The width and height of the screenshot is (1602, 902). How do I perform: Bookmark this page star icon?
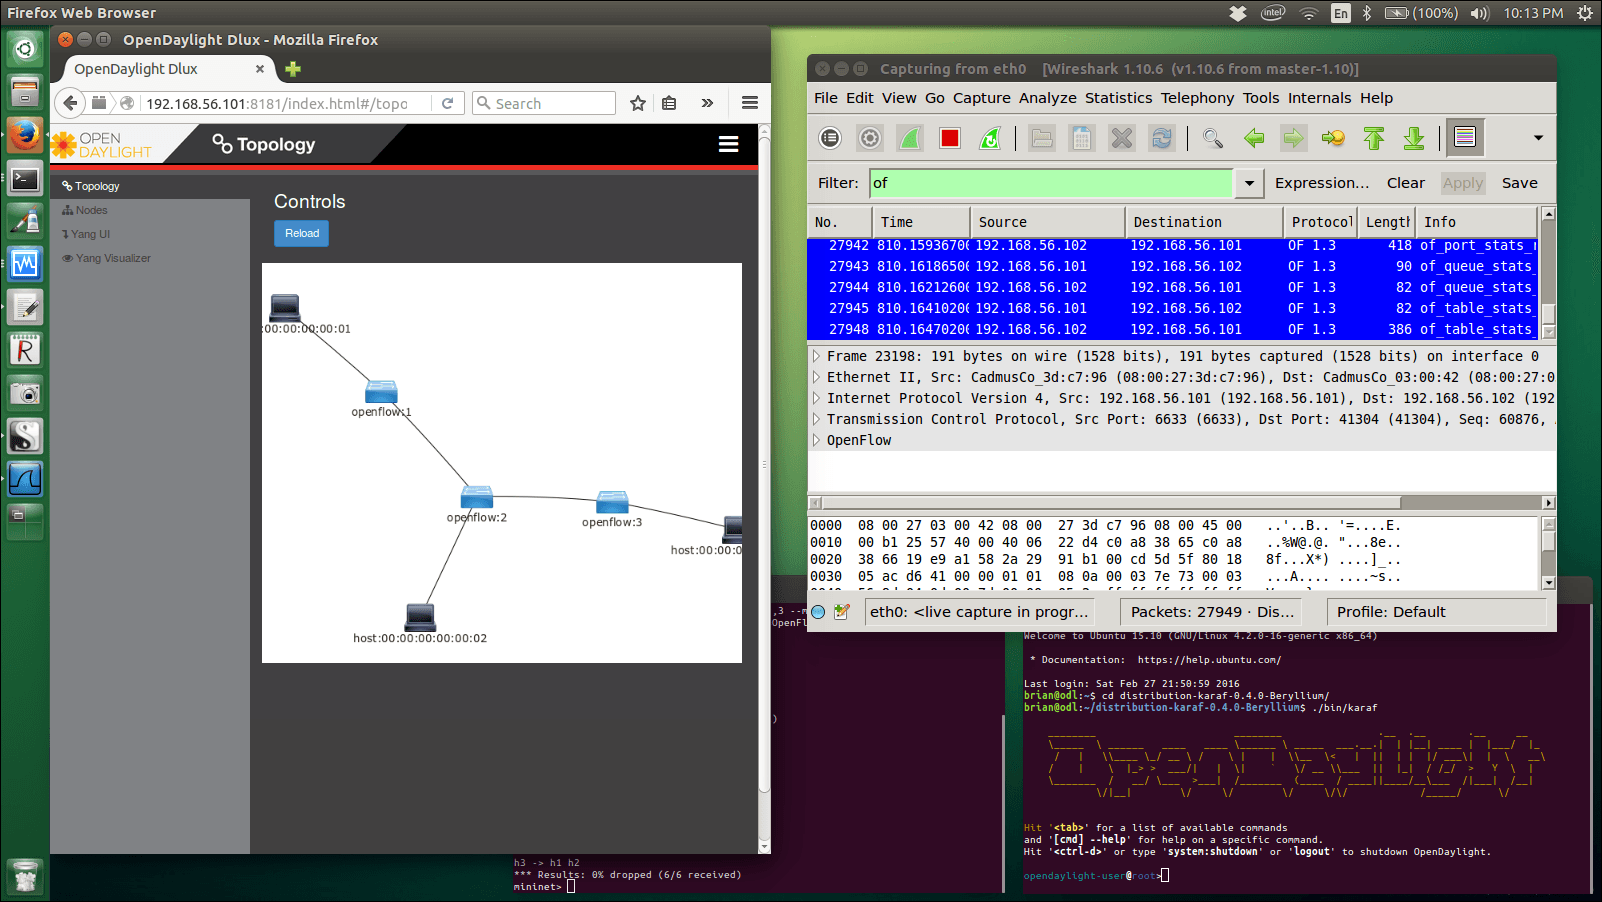coord(638,103)
